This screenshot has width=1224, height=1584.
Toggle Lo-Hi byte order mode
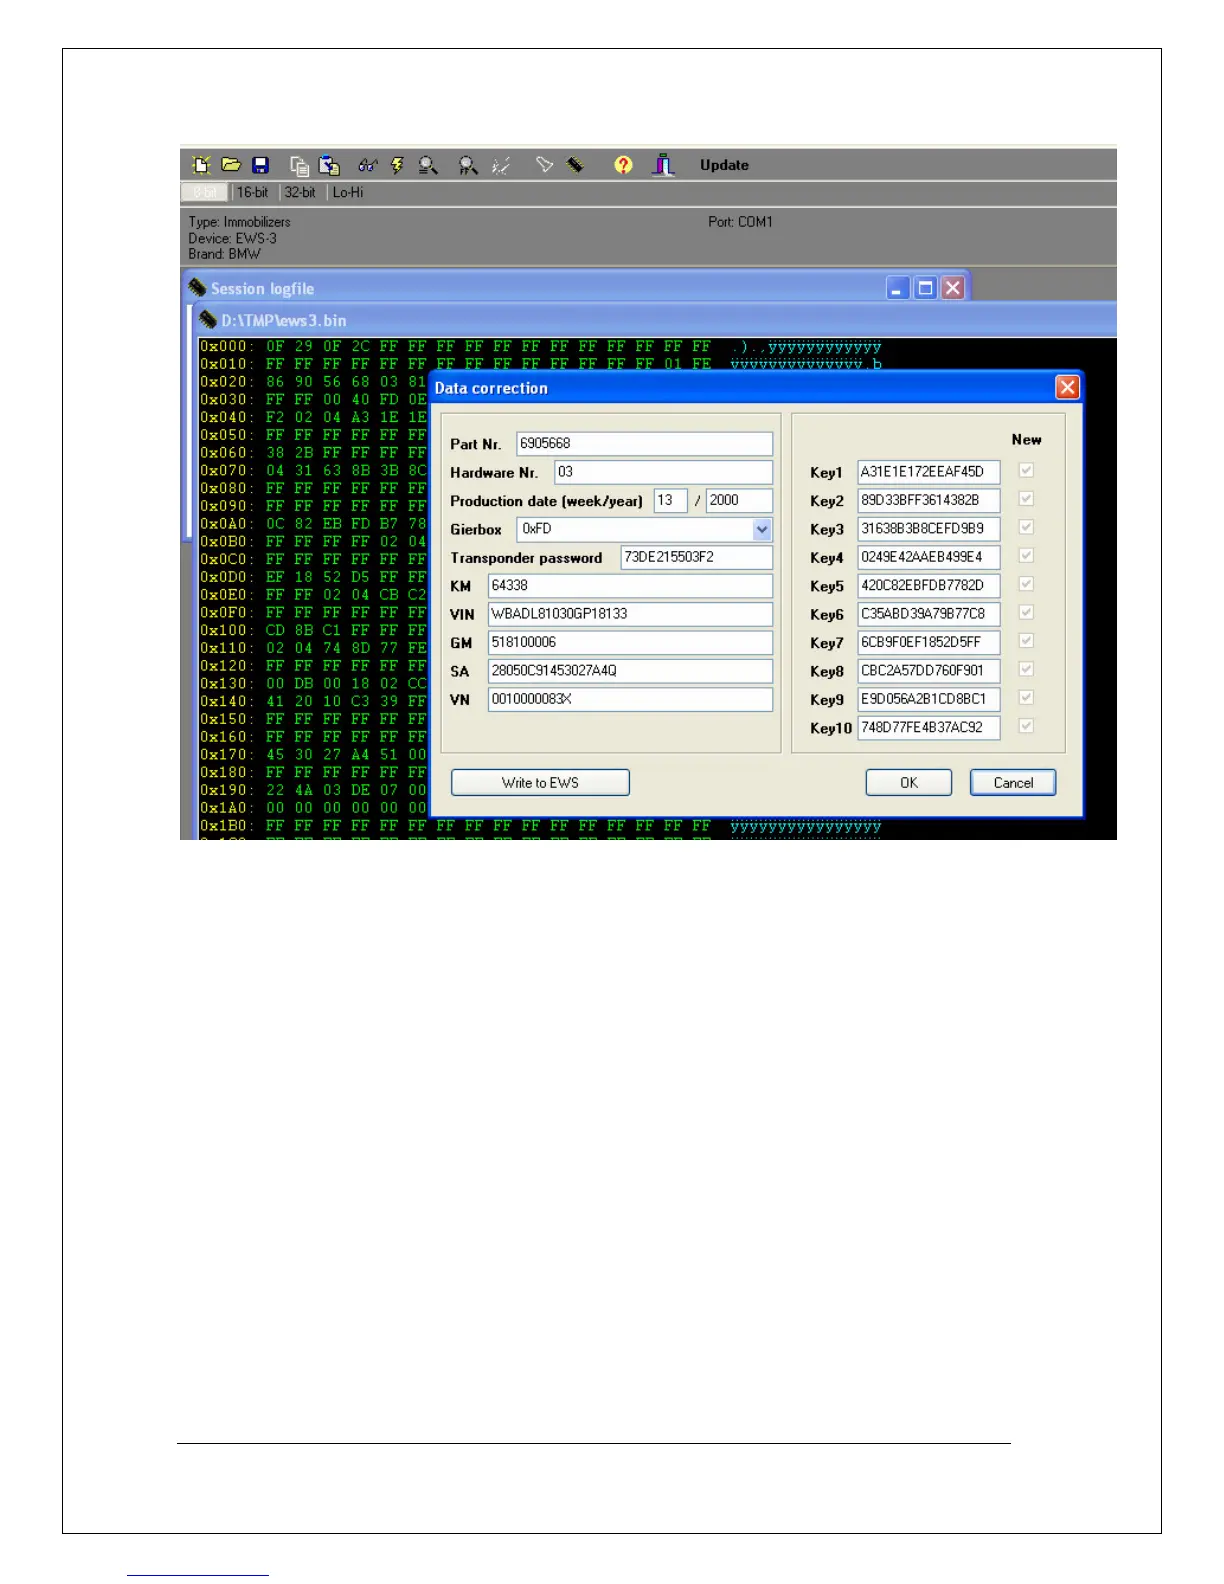point(348,192)
